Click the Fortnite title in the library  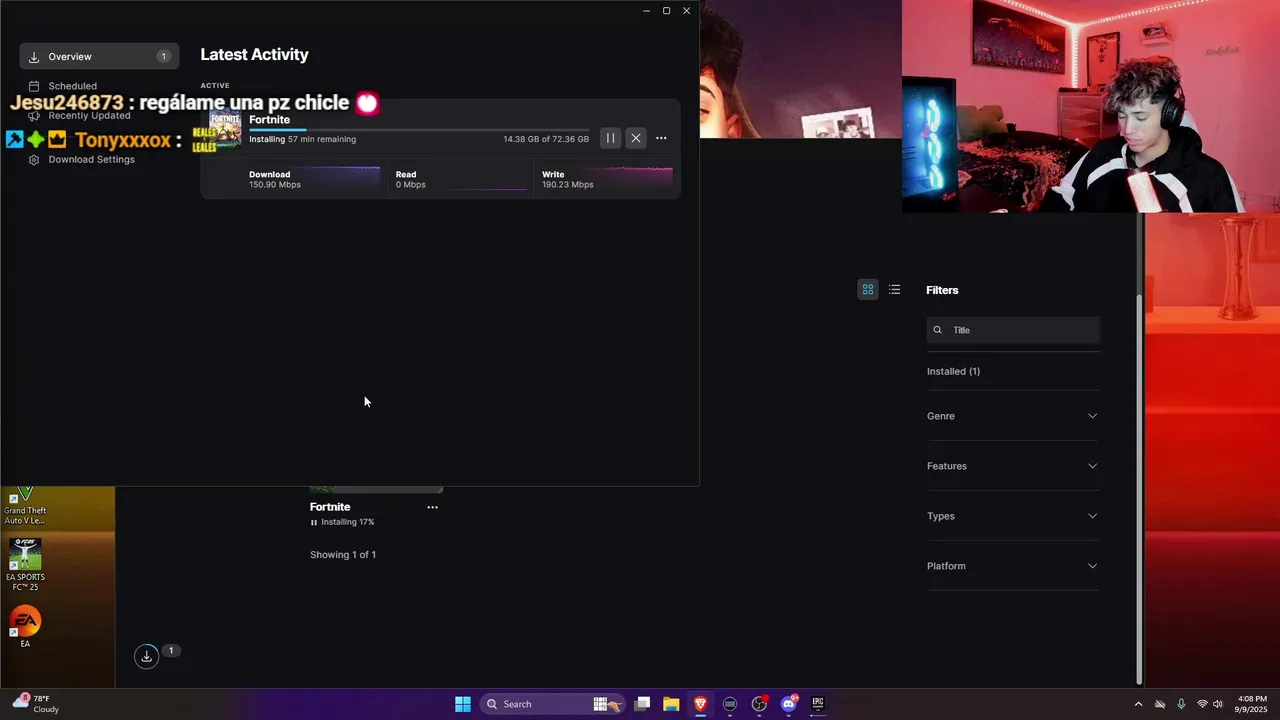click(x=330, y=507)
